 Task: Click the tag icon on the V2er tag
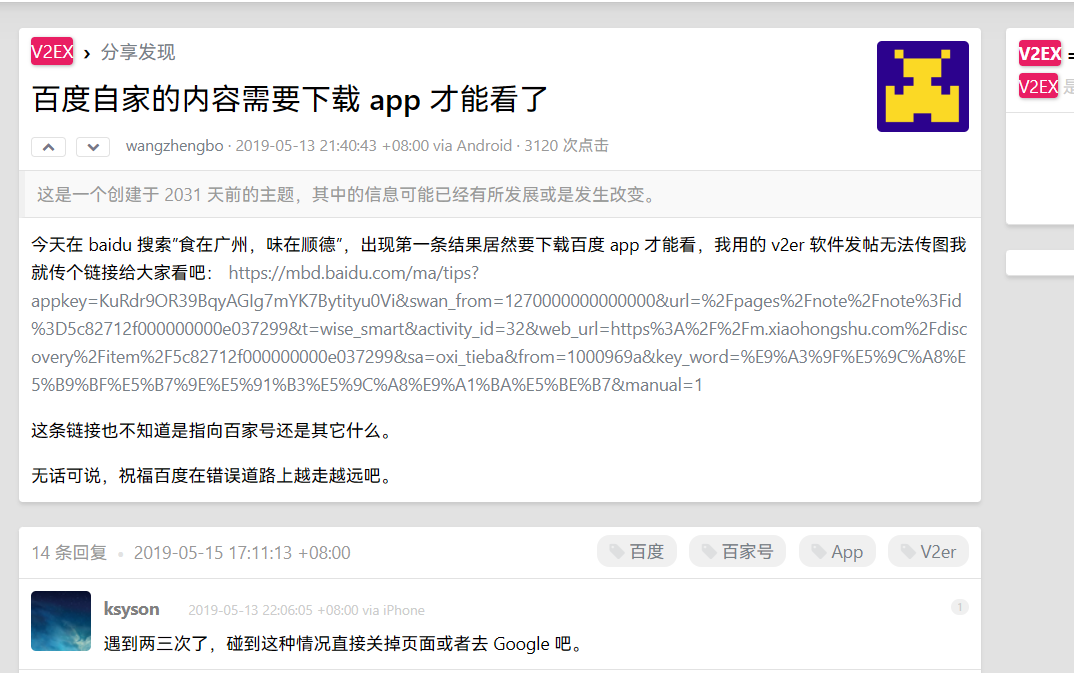click(x=906, y=551)
